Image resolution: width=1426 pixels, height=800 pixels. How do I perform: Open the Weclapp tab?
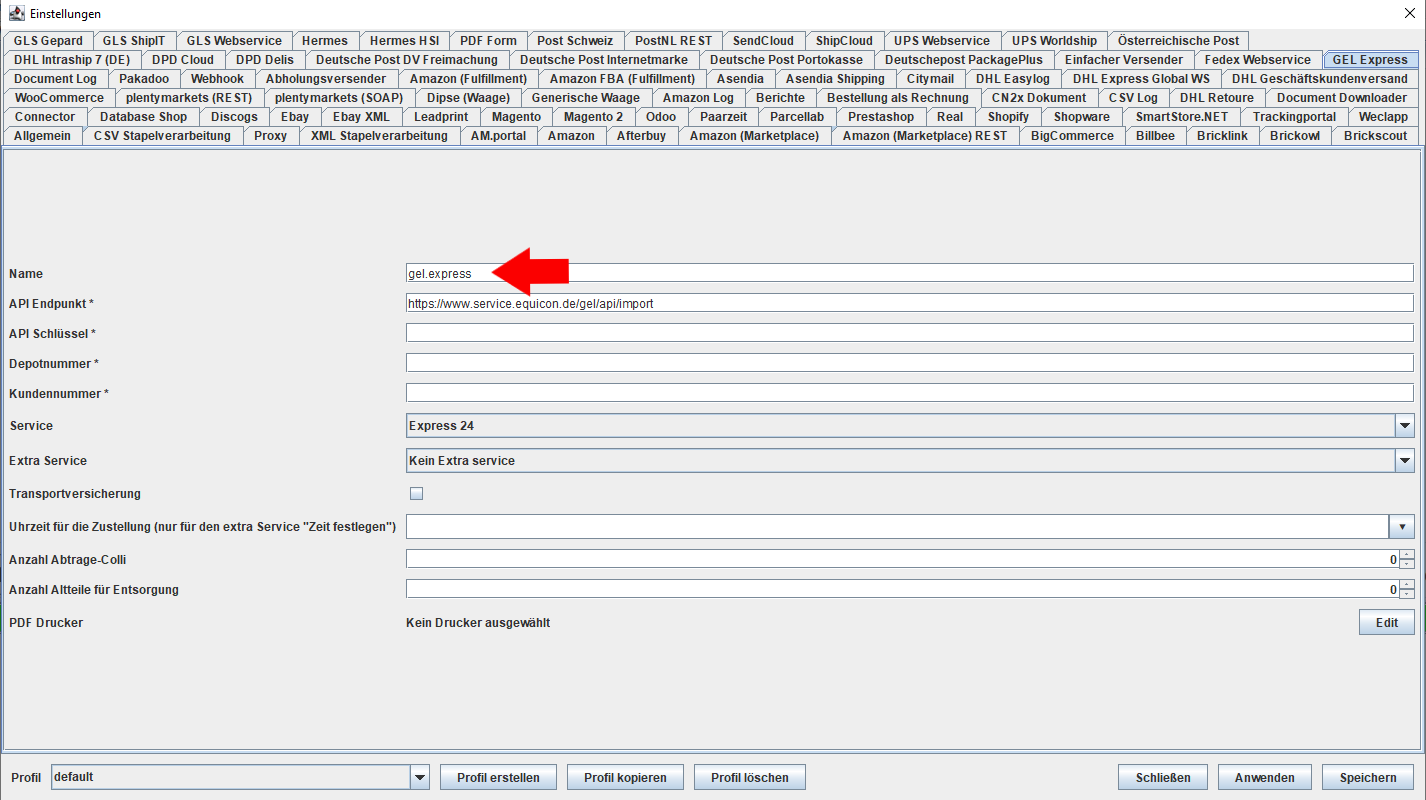coord(1383,117)
